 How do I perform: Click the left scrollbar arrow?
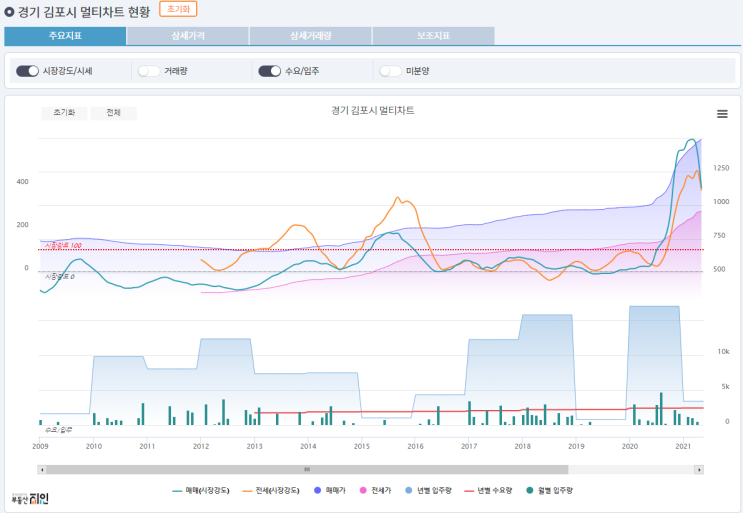click(42, 469)
